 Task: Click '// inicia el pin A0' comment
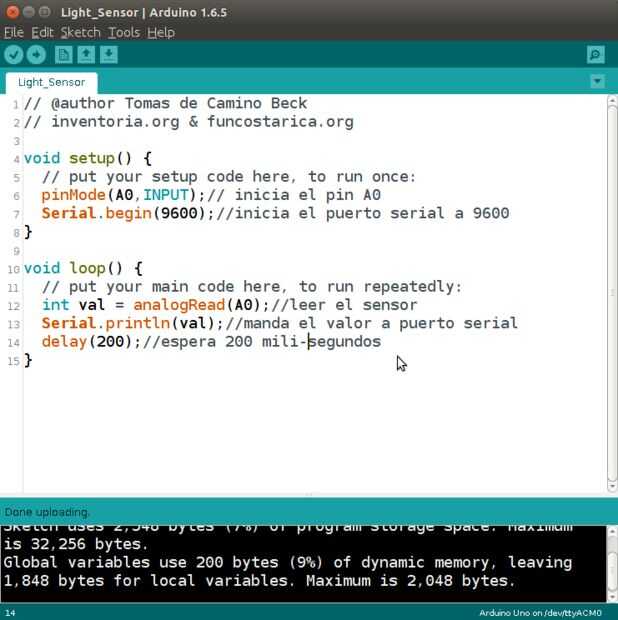tap(294, 195)
